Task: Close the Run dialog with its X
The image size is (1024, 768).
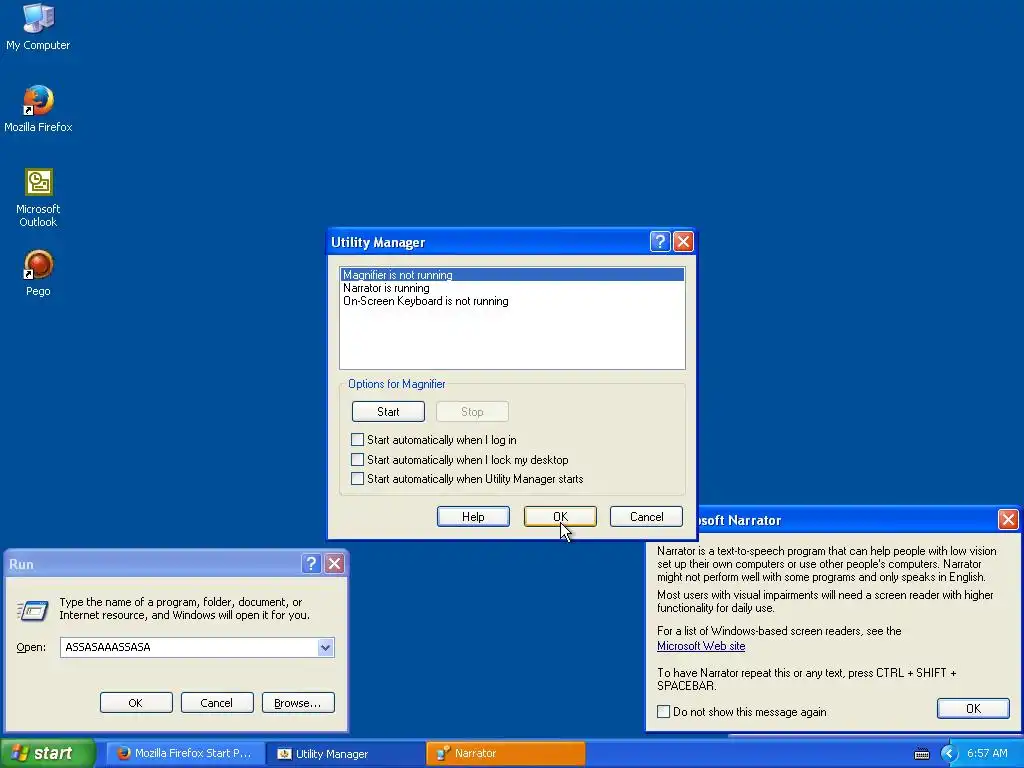Action: tap(334, 564)
